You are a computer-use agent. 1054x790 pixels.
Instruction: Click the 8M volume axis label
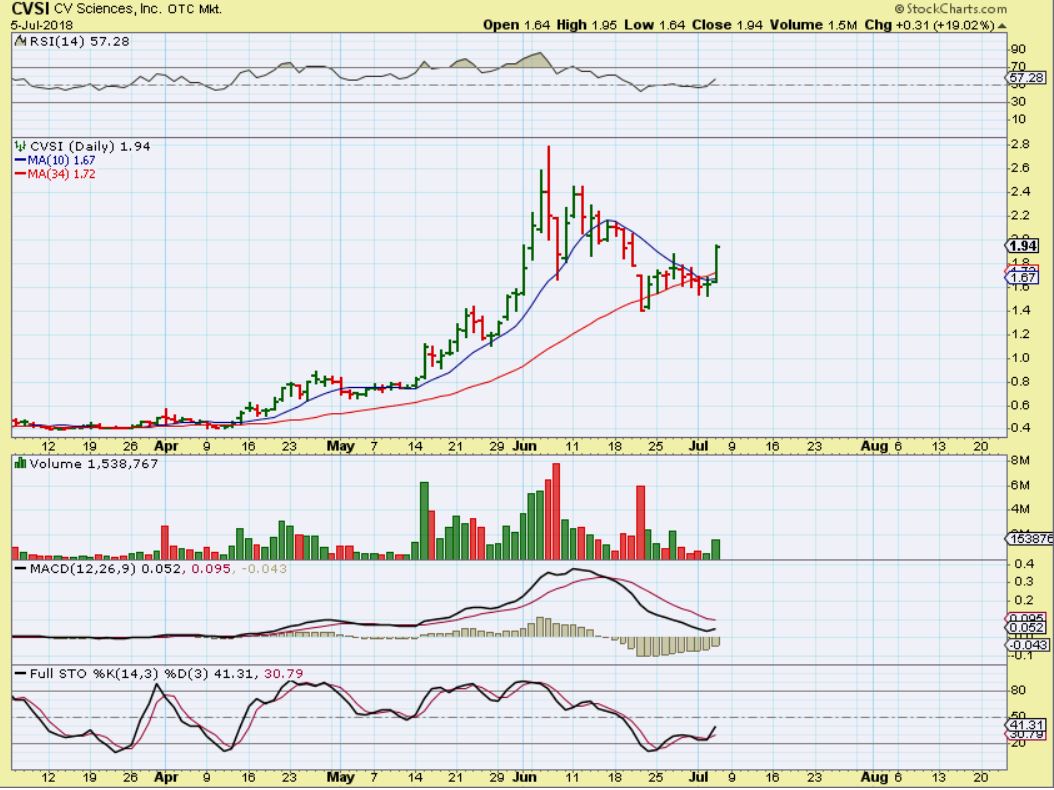(x=1021, y=461)
